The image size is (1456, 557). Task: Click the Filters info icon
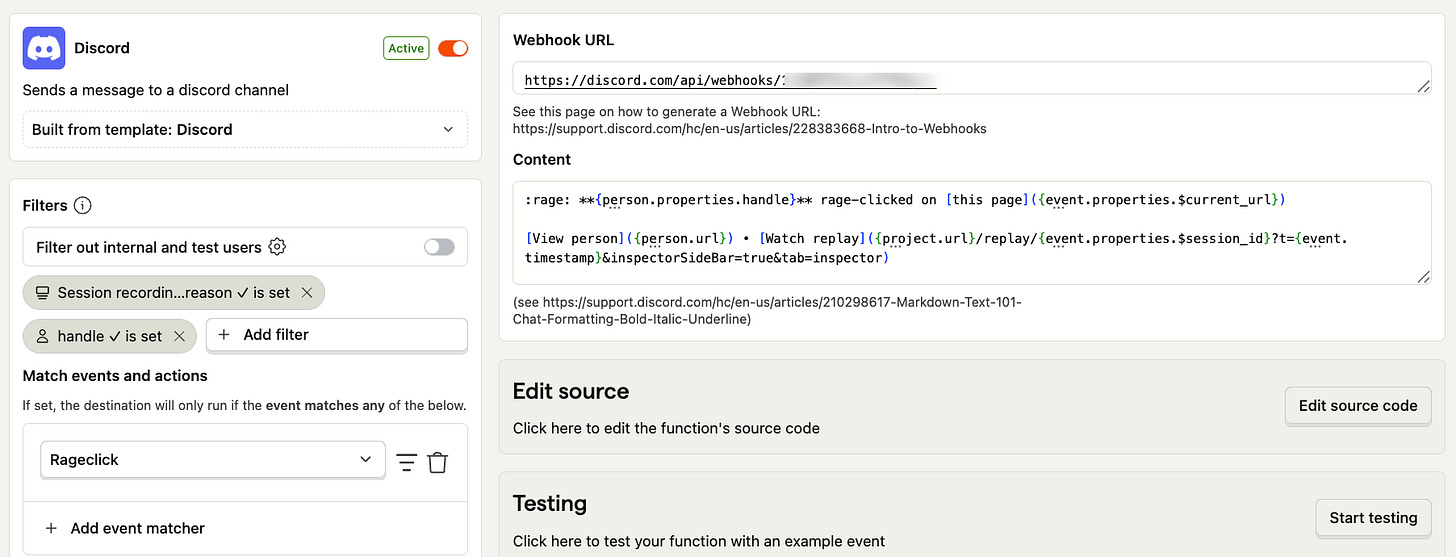point(83,206)
